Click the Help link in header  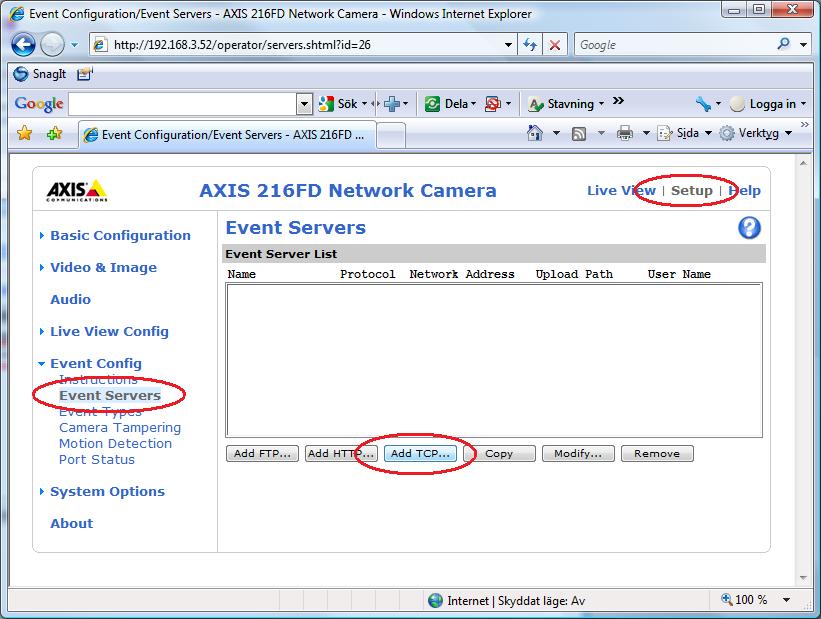pos(744,191)
